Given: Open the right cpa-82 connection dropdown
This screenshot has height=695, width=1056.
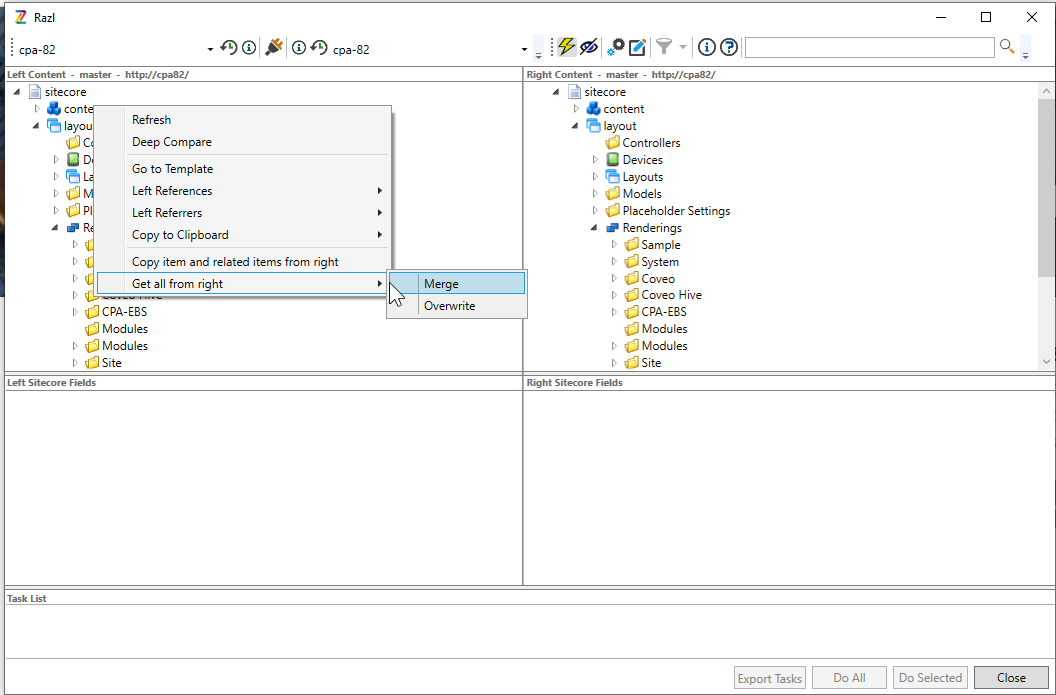Looking at the screenshot, I should tap(524, 49).
